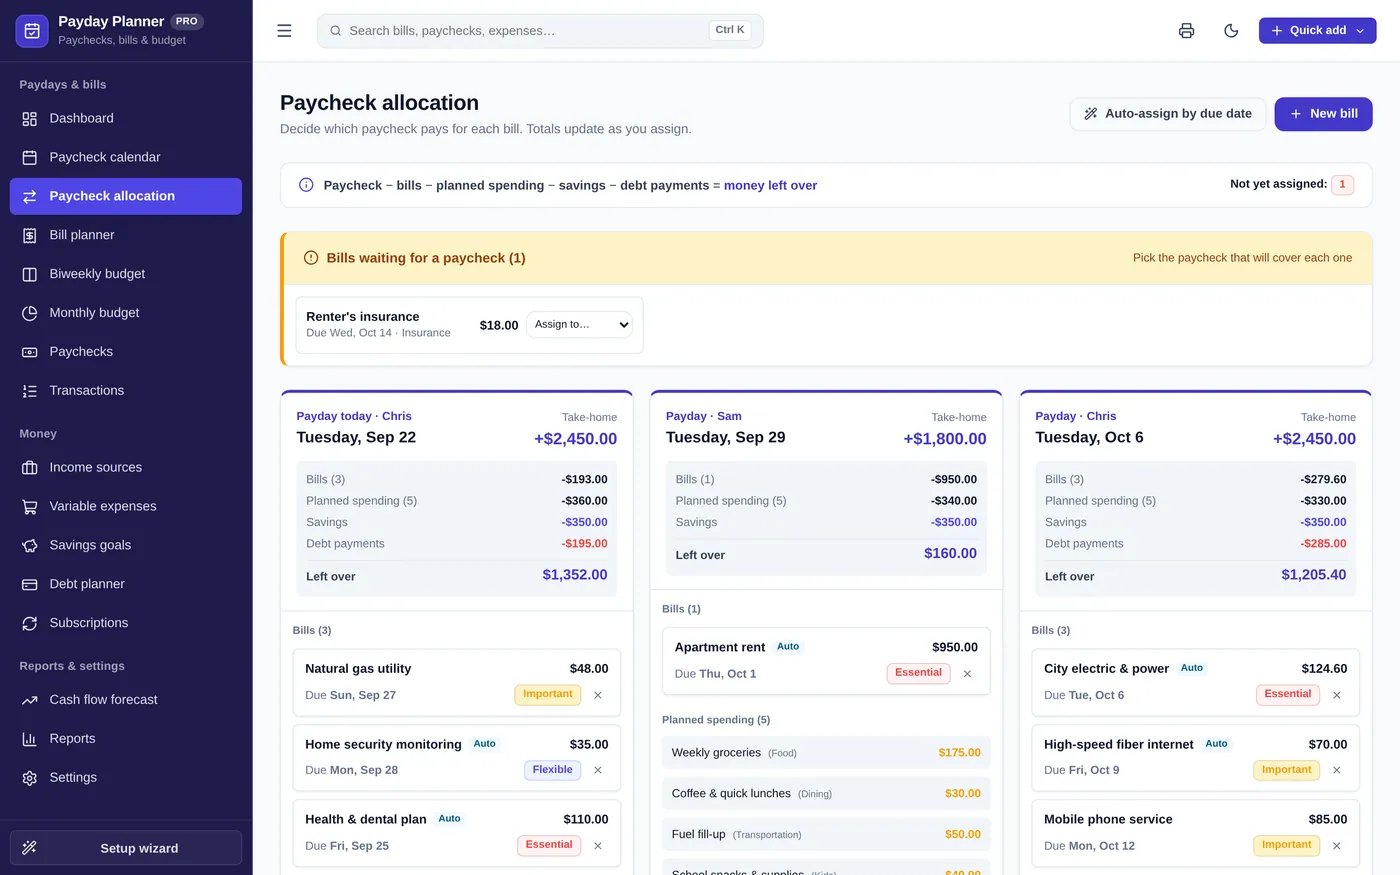The height and width of the screenshot is (875, 1400).
Task: Open the Quick add dropdown
Action: 1317,31
